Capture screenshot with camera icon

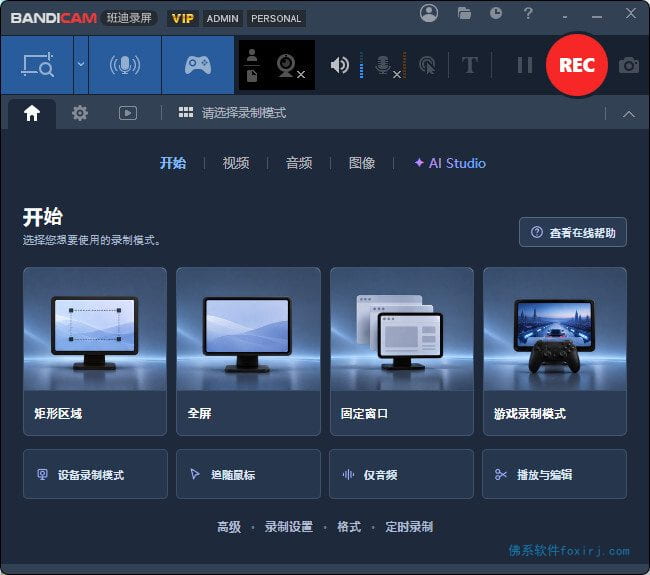coord(629,66)
